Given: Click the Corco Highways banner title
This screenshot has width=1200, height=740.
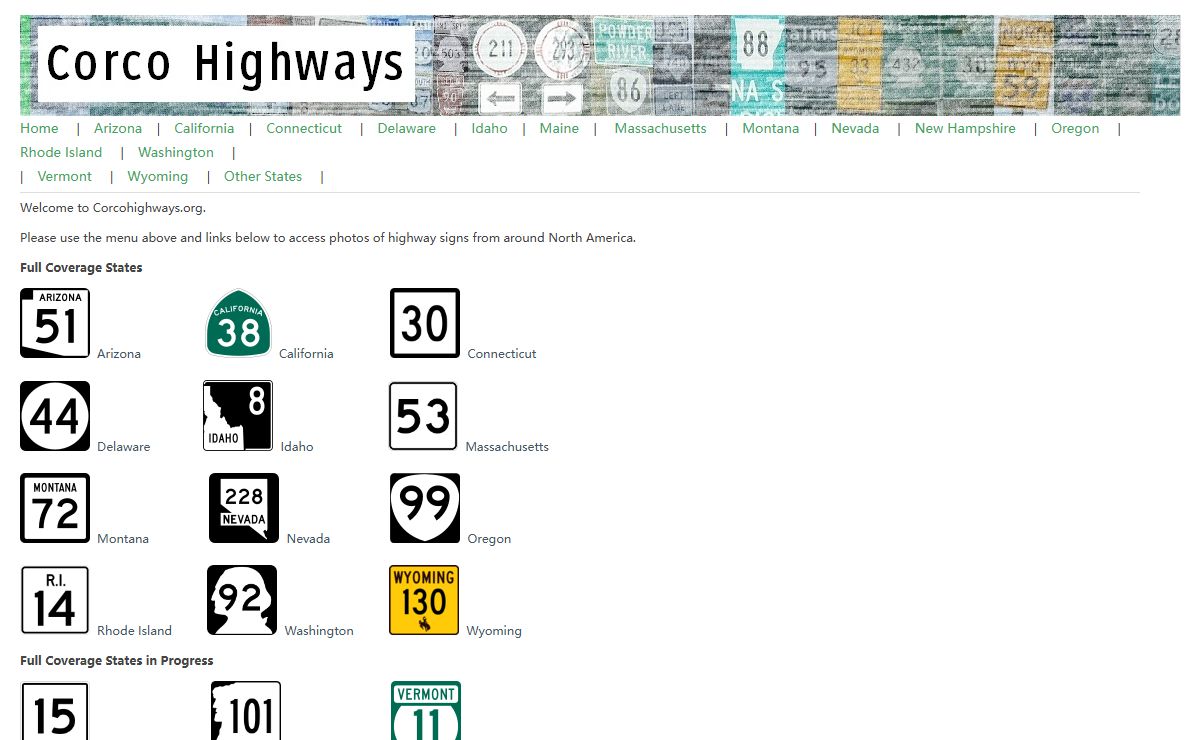Looking at the screenshot, I should pos(226,64).
